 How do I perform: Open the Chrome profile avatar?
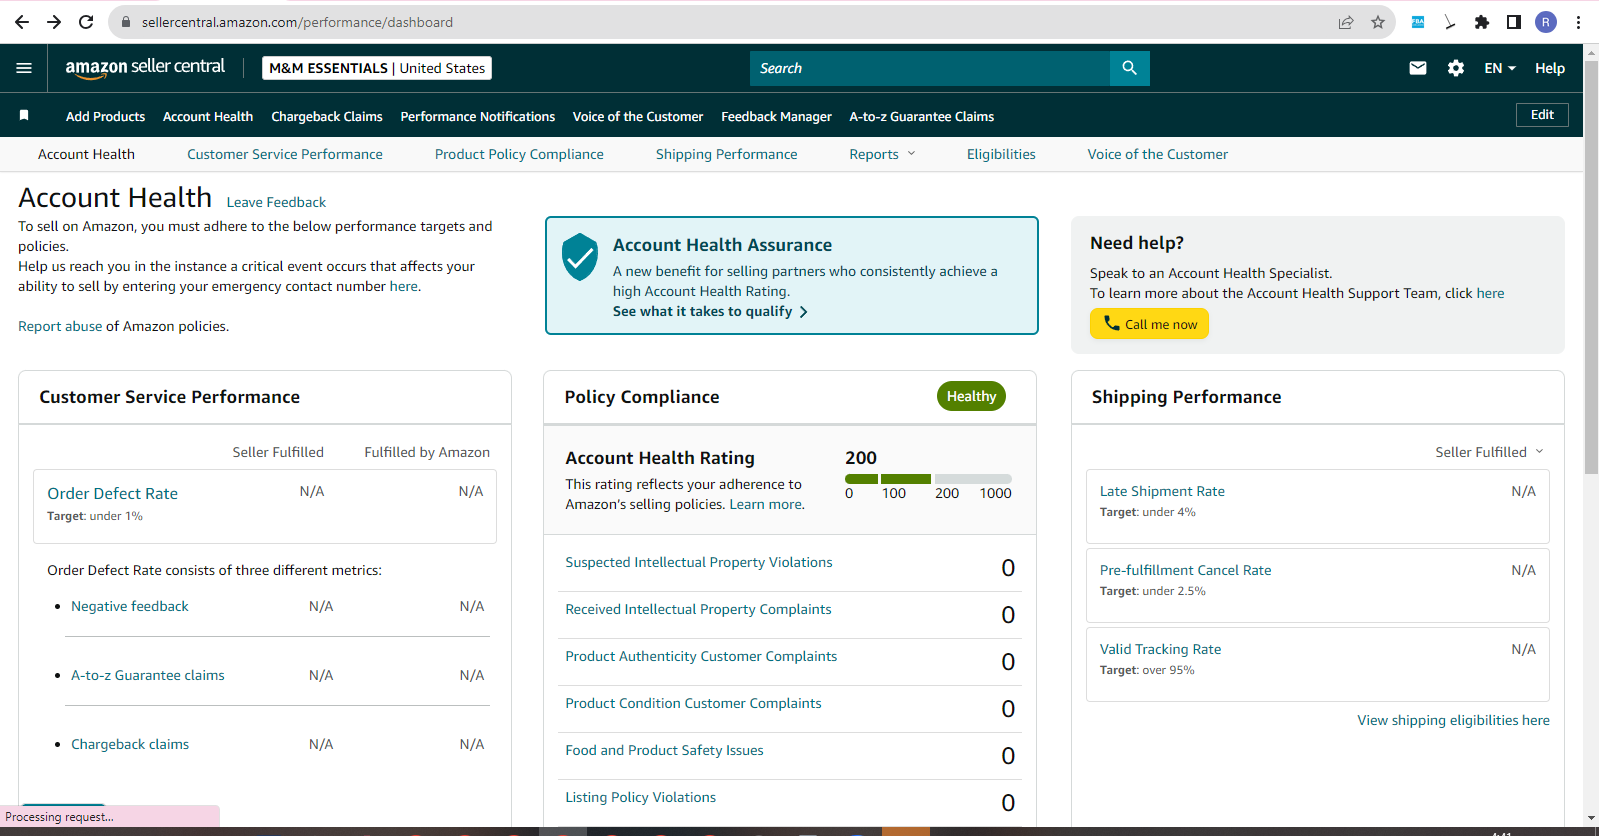point(1546,22)
